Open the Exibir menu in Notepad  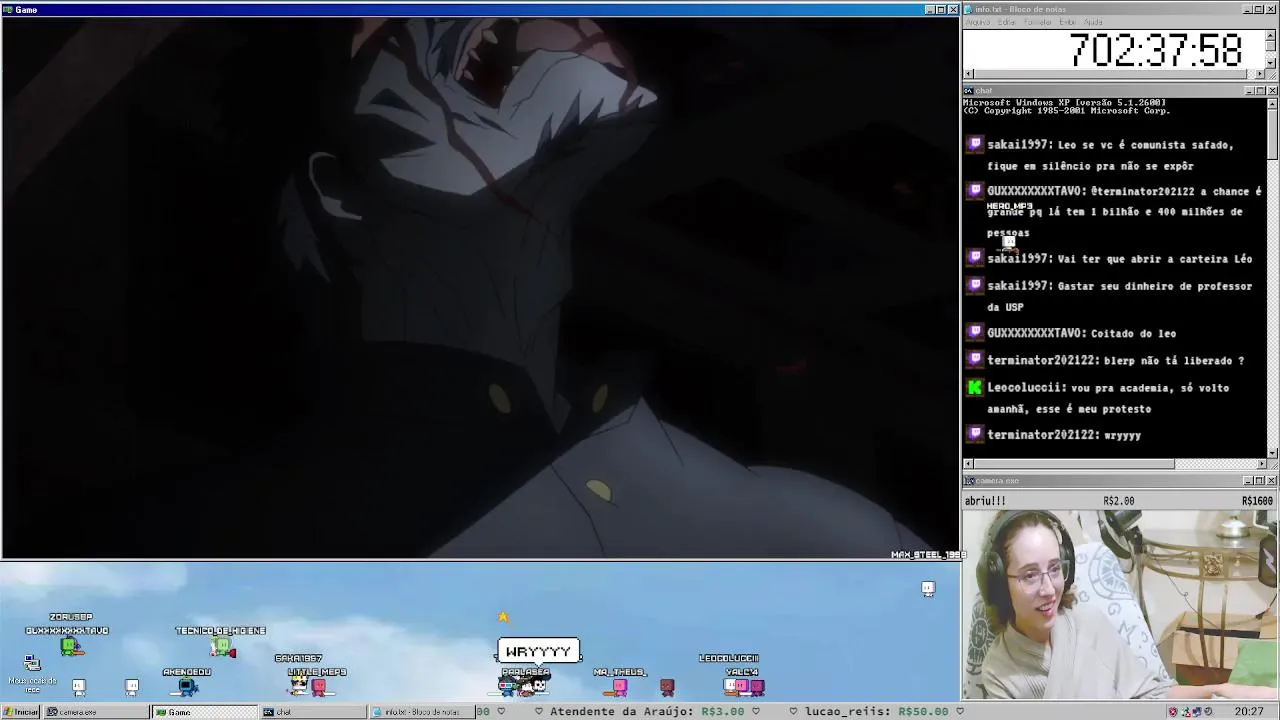click(x=1068, y=22)
